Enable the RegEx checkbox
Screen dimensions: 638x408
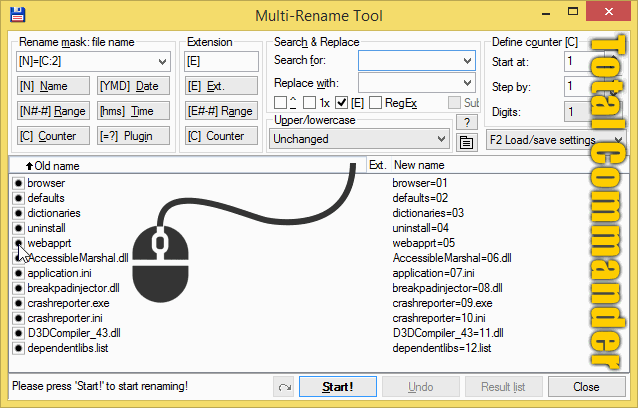[x=375, y=103]
